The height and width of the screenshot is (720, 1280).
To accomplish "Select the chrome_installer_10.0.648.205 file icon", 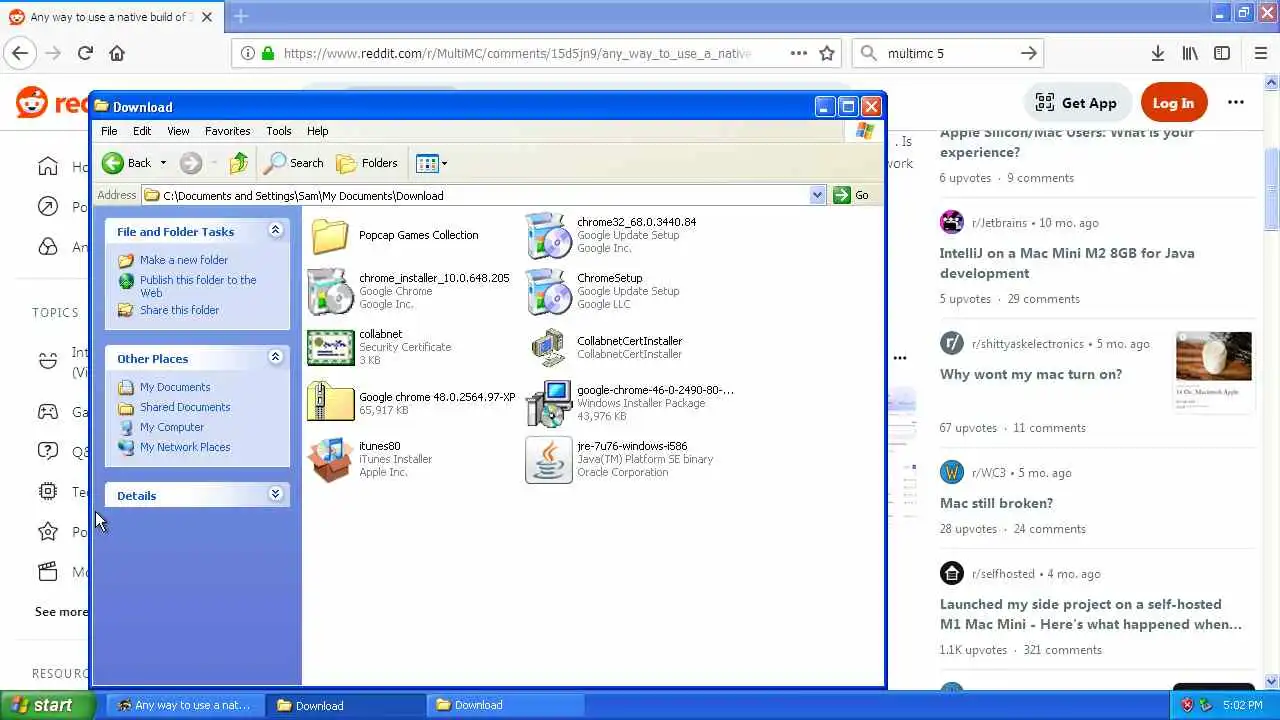I will click(x=330, y=291).
